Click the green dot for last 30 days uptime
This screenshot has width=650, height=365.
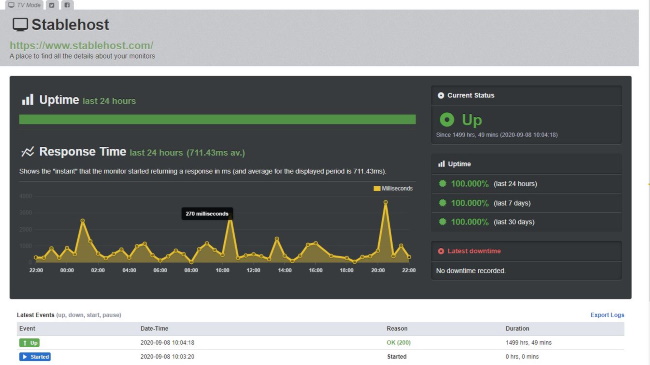(442, 221)
